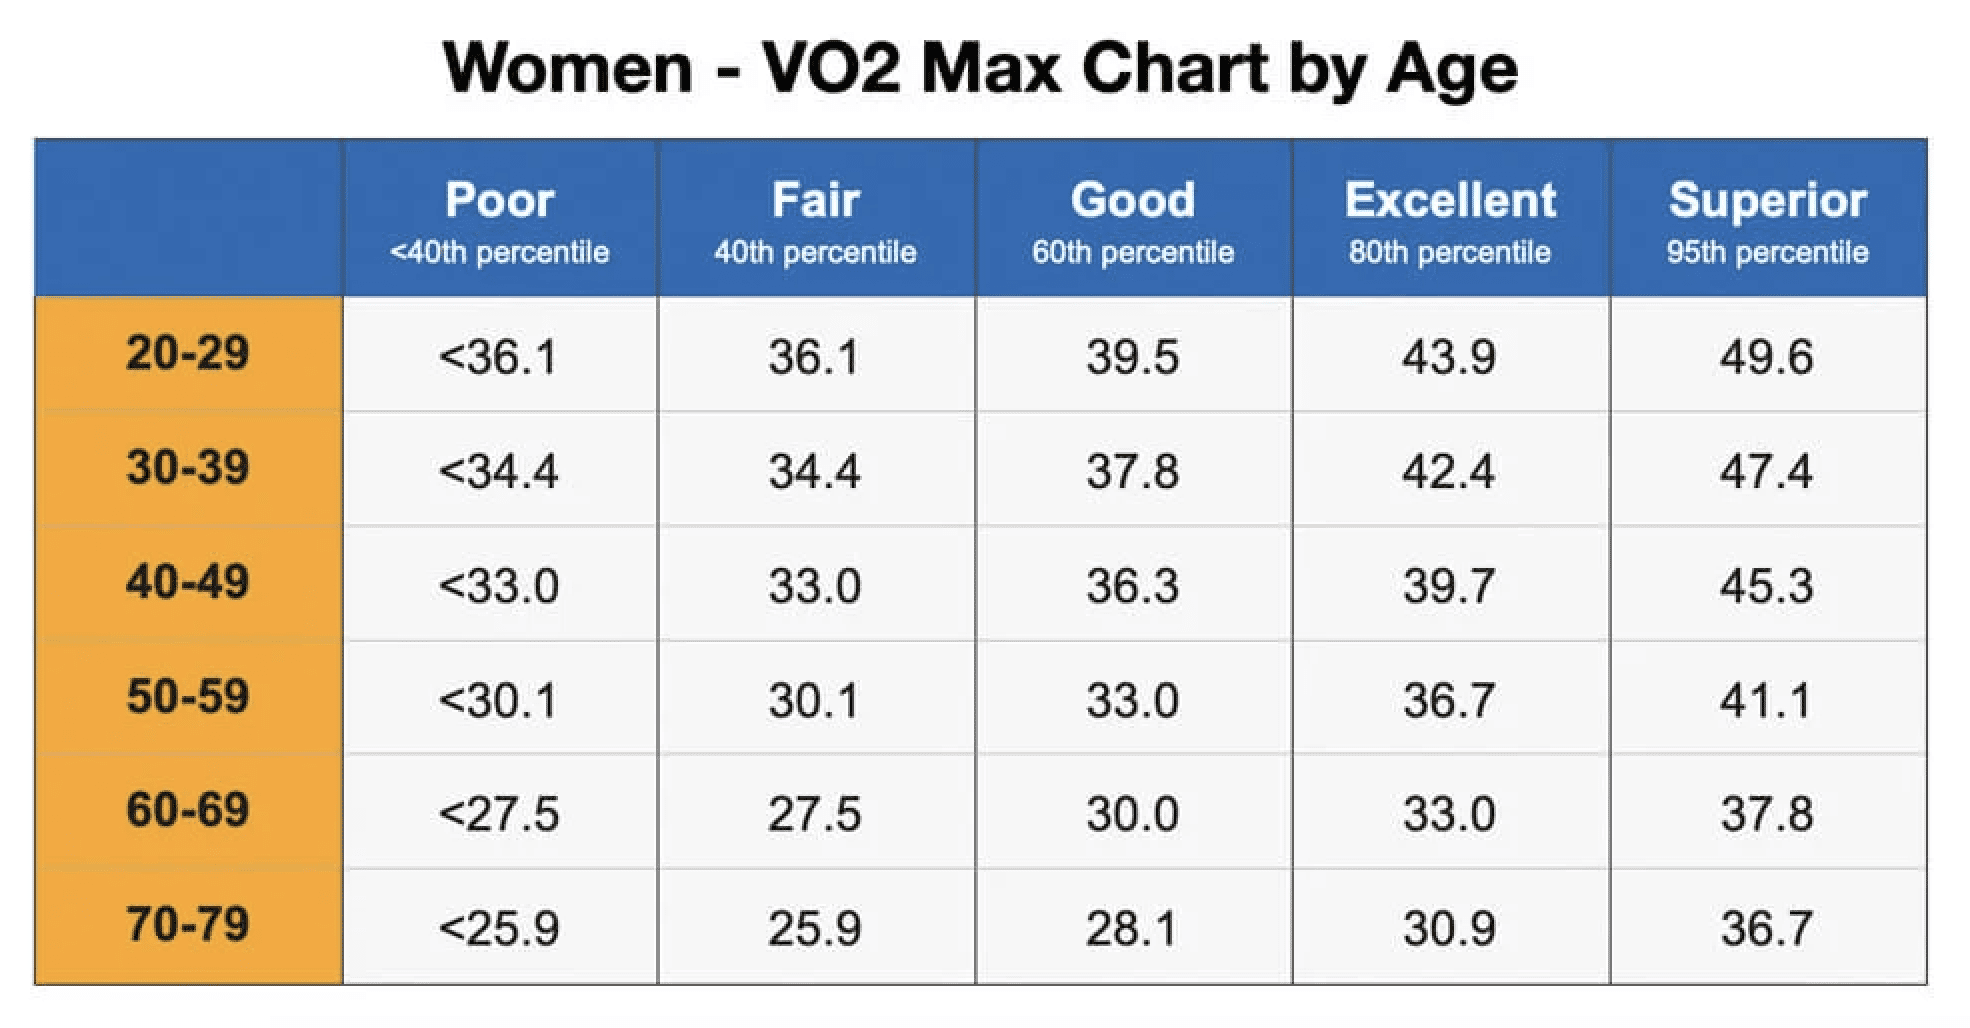Select the 41.1 Superior value cell
Viewport: 1970px width, 1028px height.
coord(1766,700)
